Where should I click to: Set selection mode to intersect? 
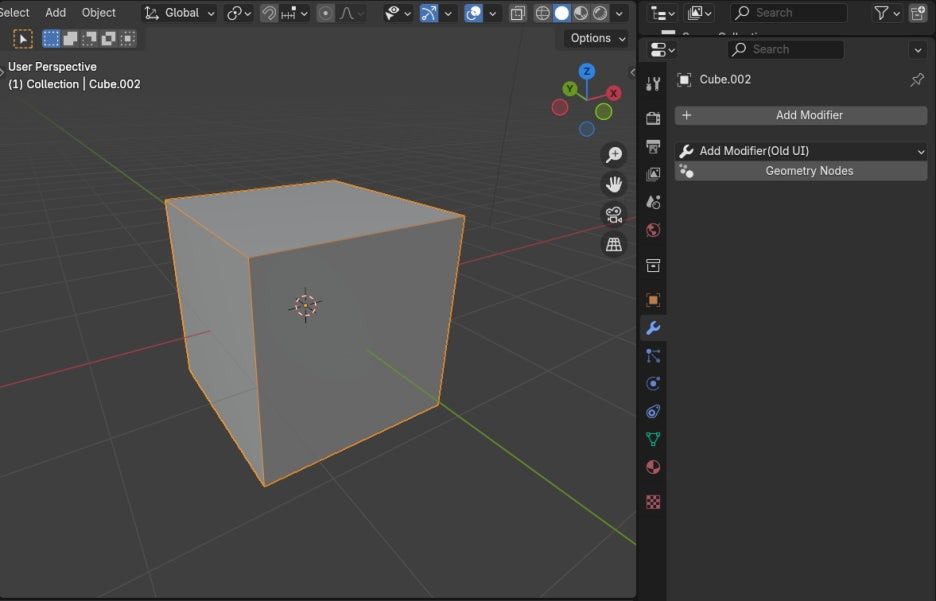(x=128, y=39)
